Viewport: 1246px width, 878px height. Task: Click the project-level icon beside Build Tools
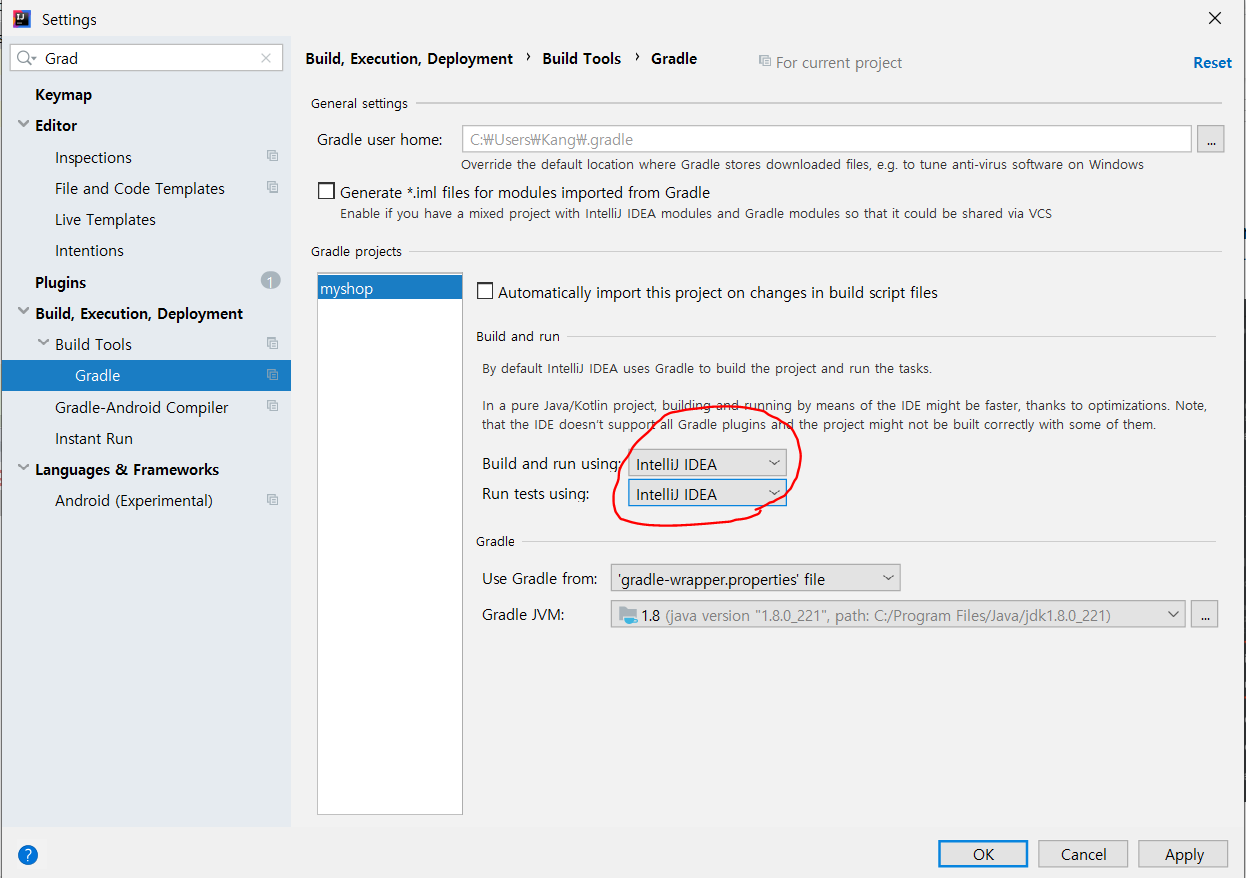pos(272,343)
